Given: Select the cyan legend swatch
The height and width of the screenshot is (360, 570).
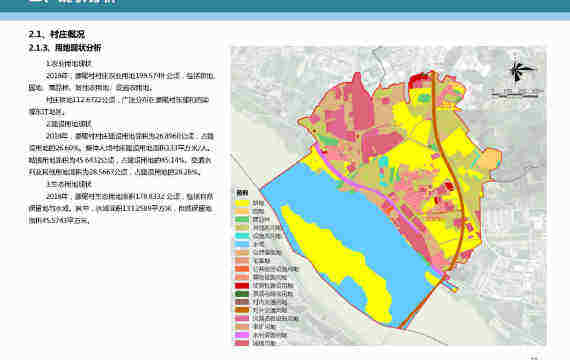Looking at the screenshot, I should point(242,236).
